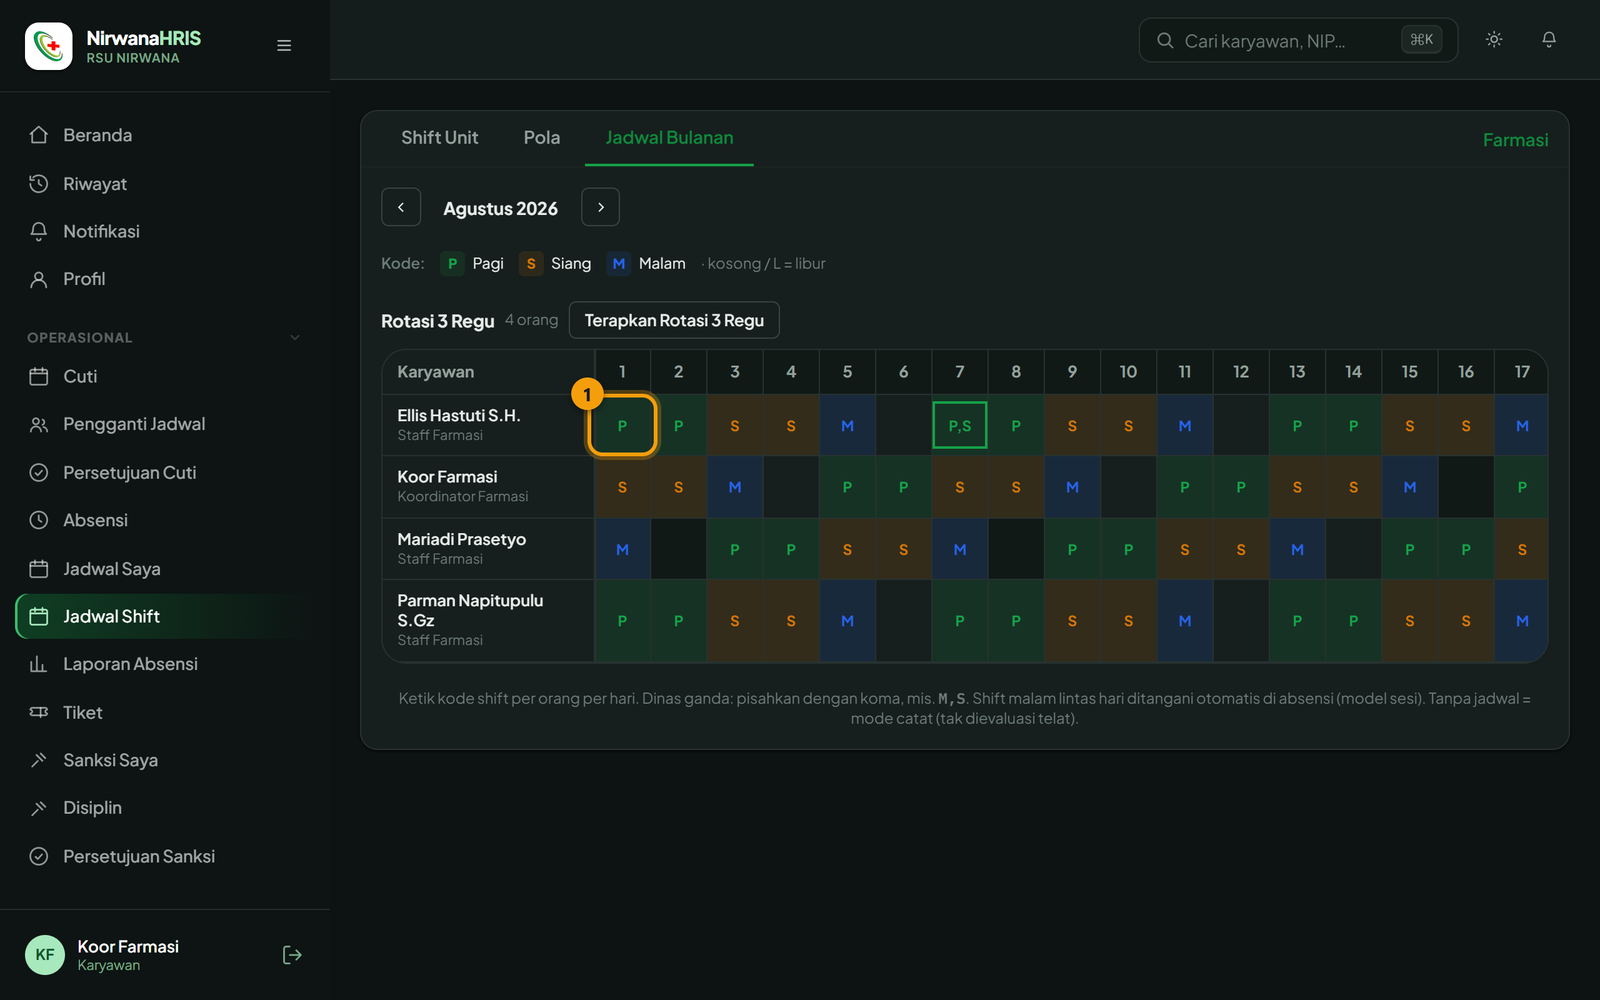Viewport: 1600px width, 1000px height.
Task: Switch to the Pola tab
Action: (x=542, y=138)
